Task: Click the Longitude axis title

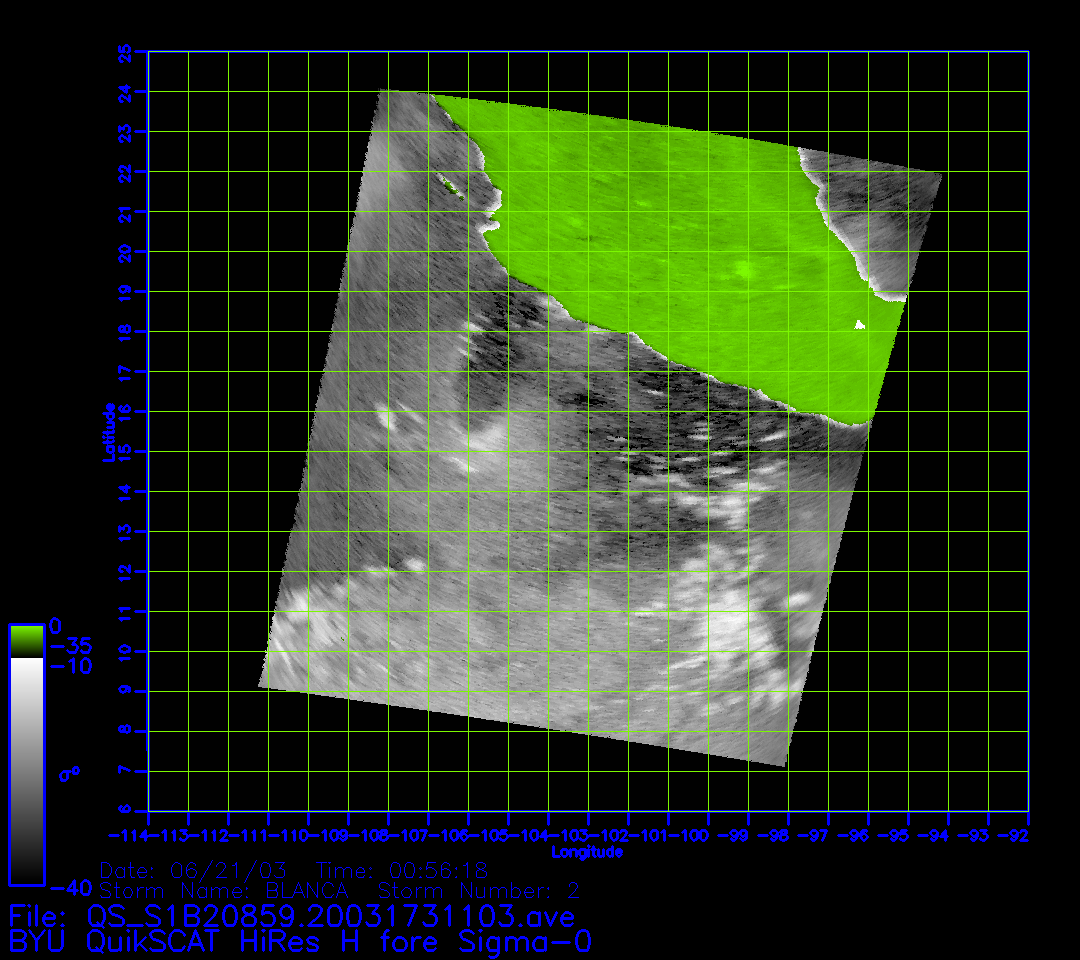Action: (587, 852)
